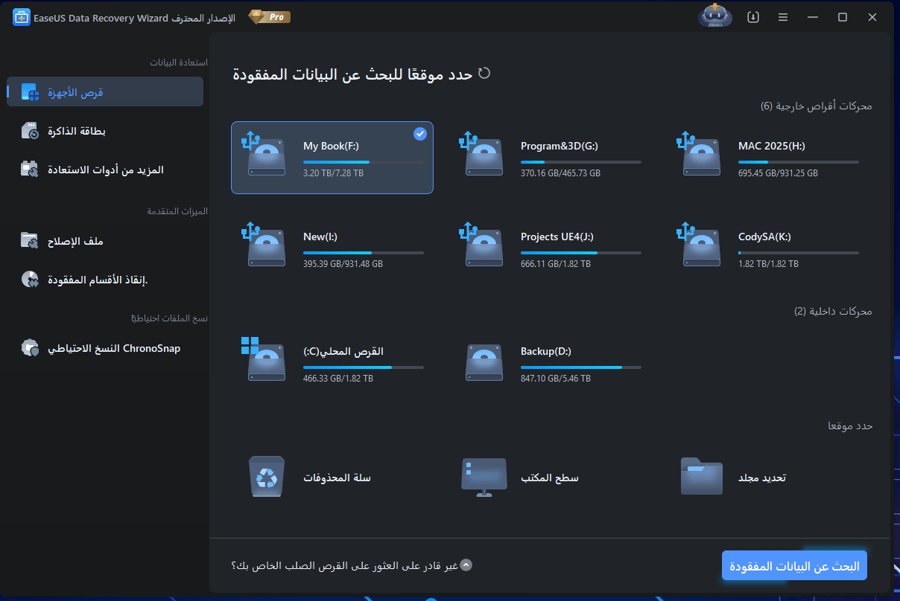Click البحث عن البيانات المفقودة search button
The height and width of the screenshot is (601, 900).
coord(794,565)
